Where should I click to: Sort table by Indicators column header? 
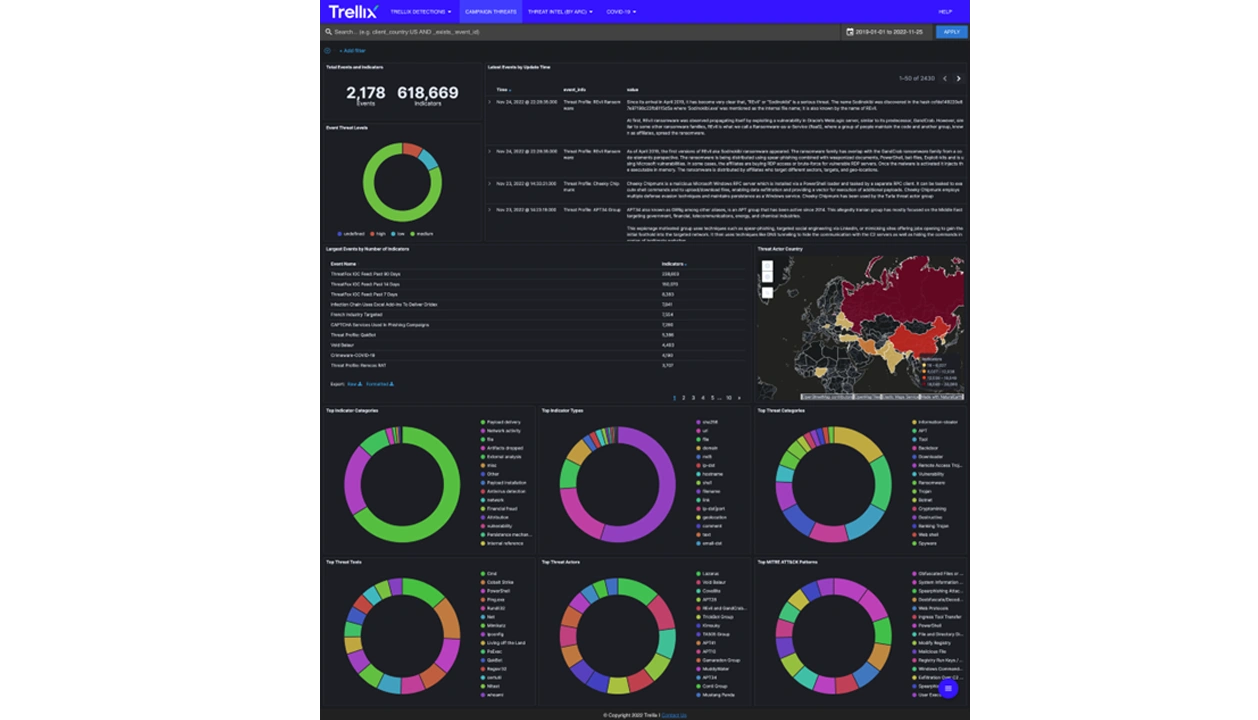(x=672, y=264)
